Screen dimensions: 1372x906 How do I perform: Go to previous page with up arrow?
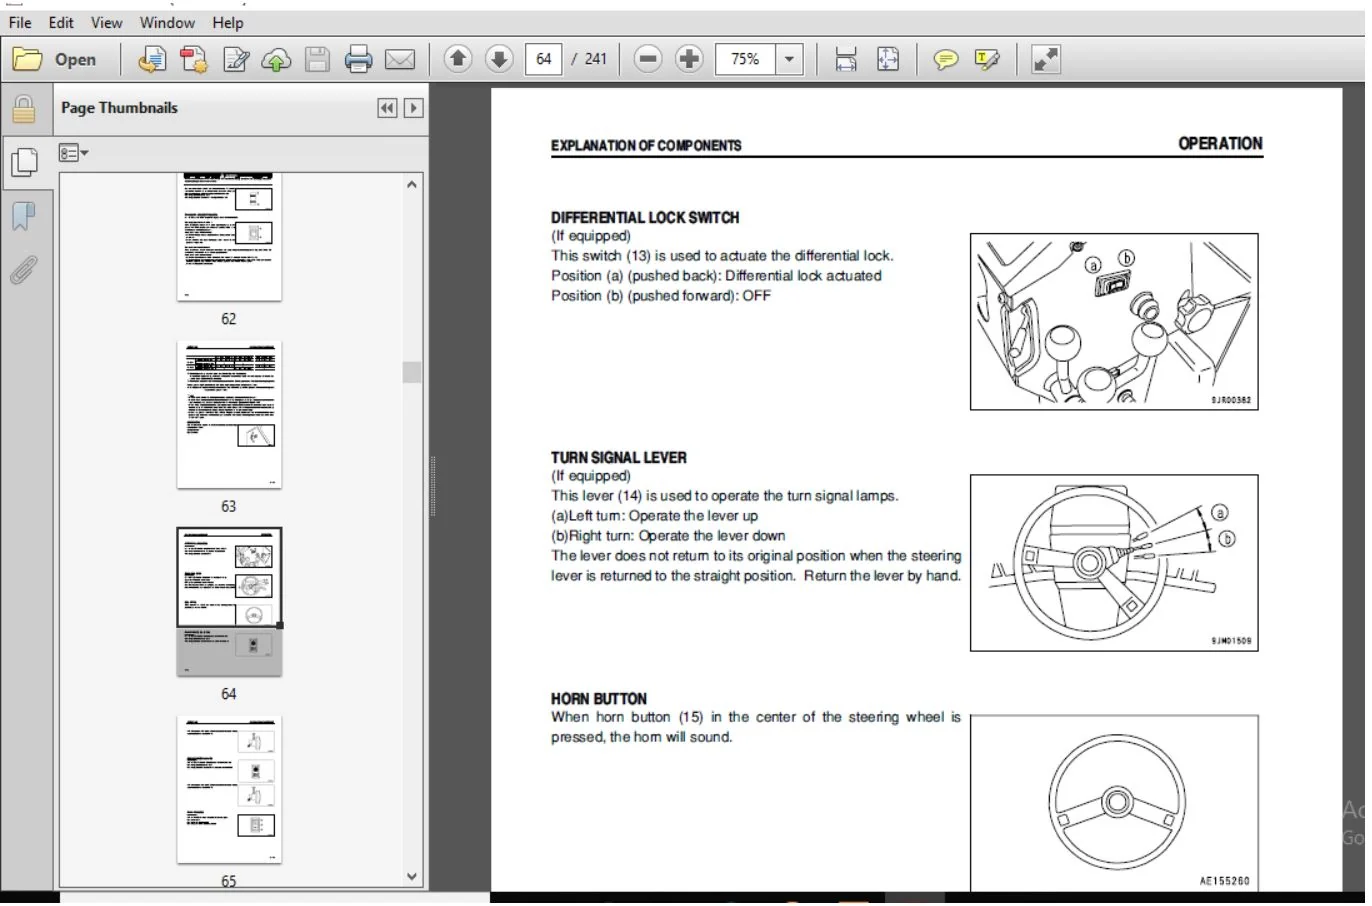458,59
